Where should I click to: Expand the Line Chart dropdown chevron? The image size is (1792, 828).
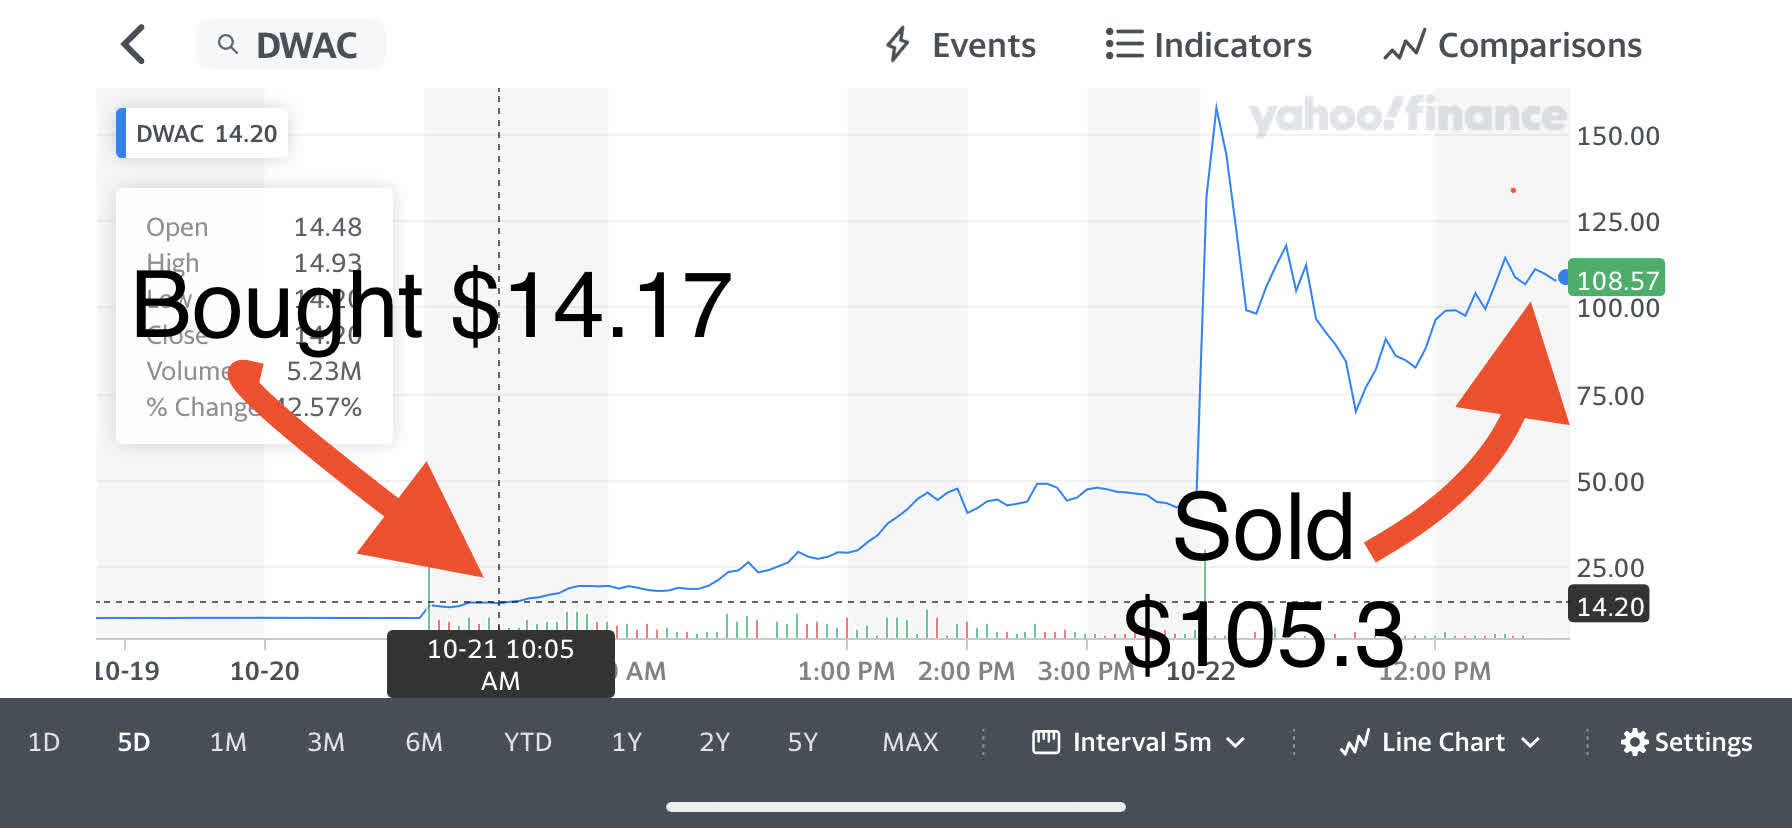point(1530,742)
